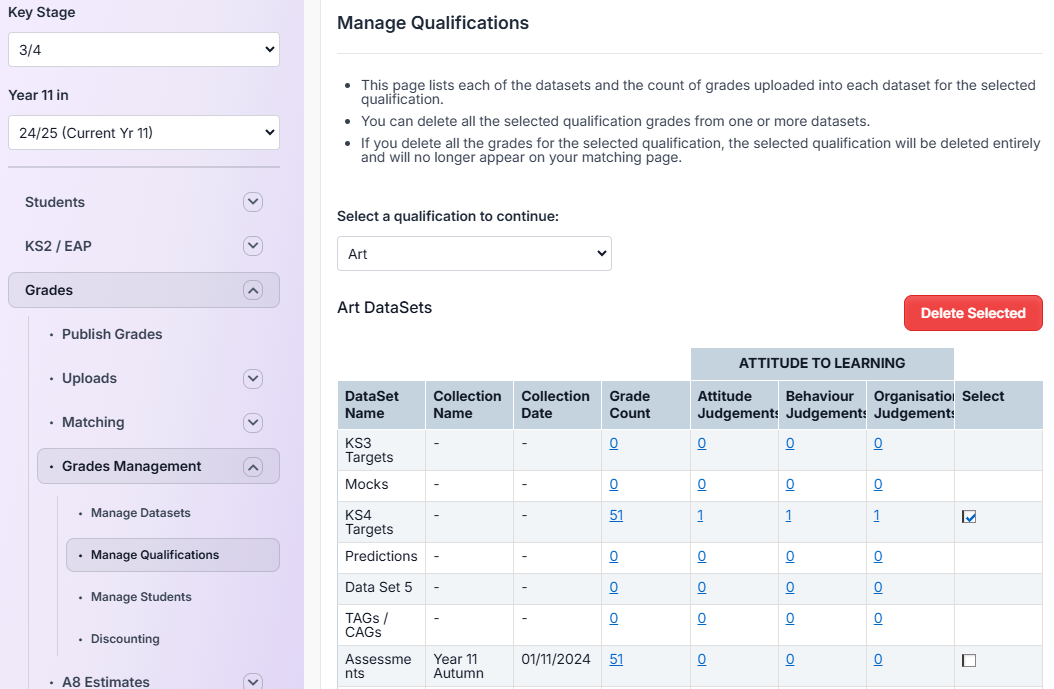Click the 01/11/2024 collection date cell
1054x689 pixels.
tap(557, 667)
